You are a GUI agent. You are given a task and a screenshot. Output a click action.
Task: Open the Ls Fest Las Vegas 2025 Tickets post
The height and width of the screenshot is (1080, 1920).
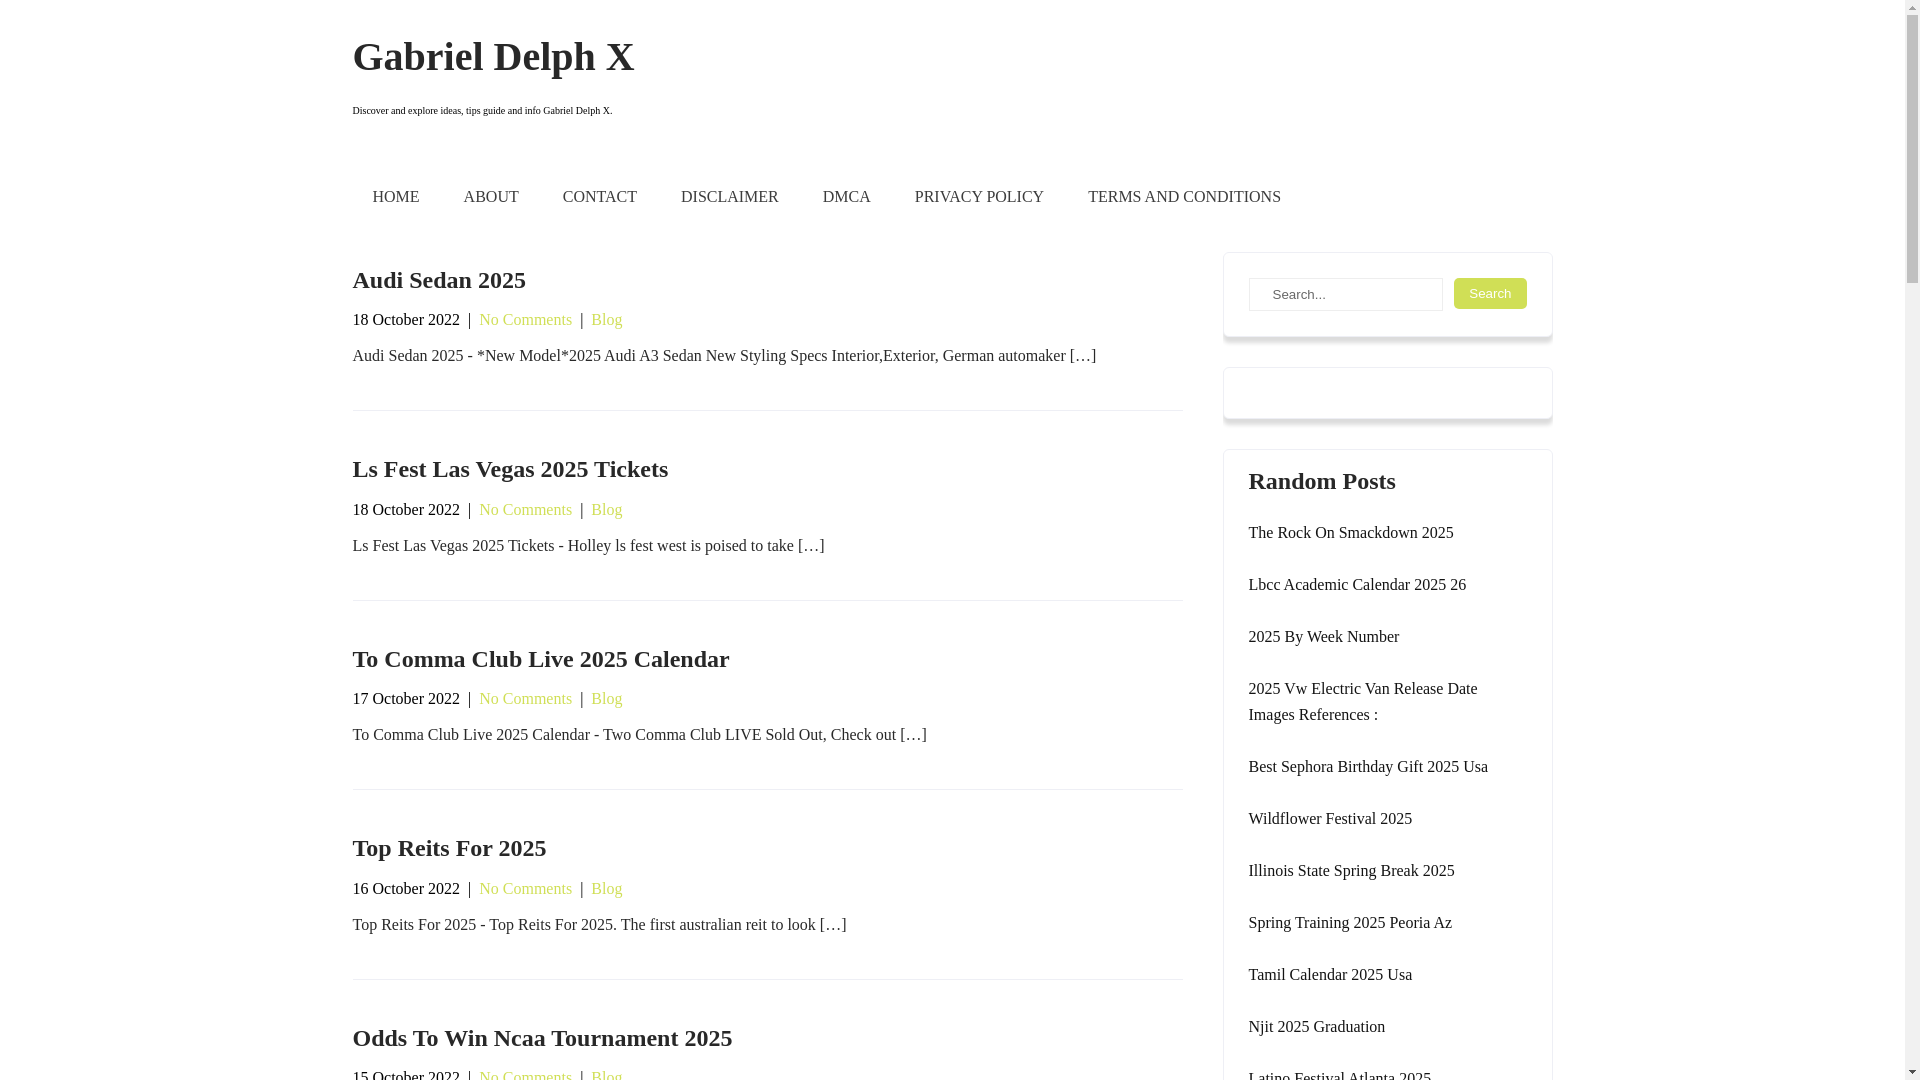[510, 469]
